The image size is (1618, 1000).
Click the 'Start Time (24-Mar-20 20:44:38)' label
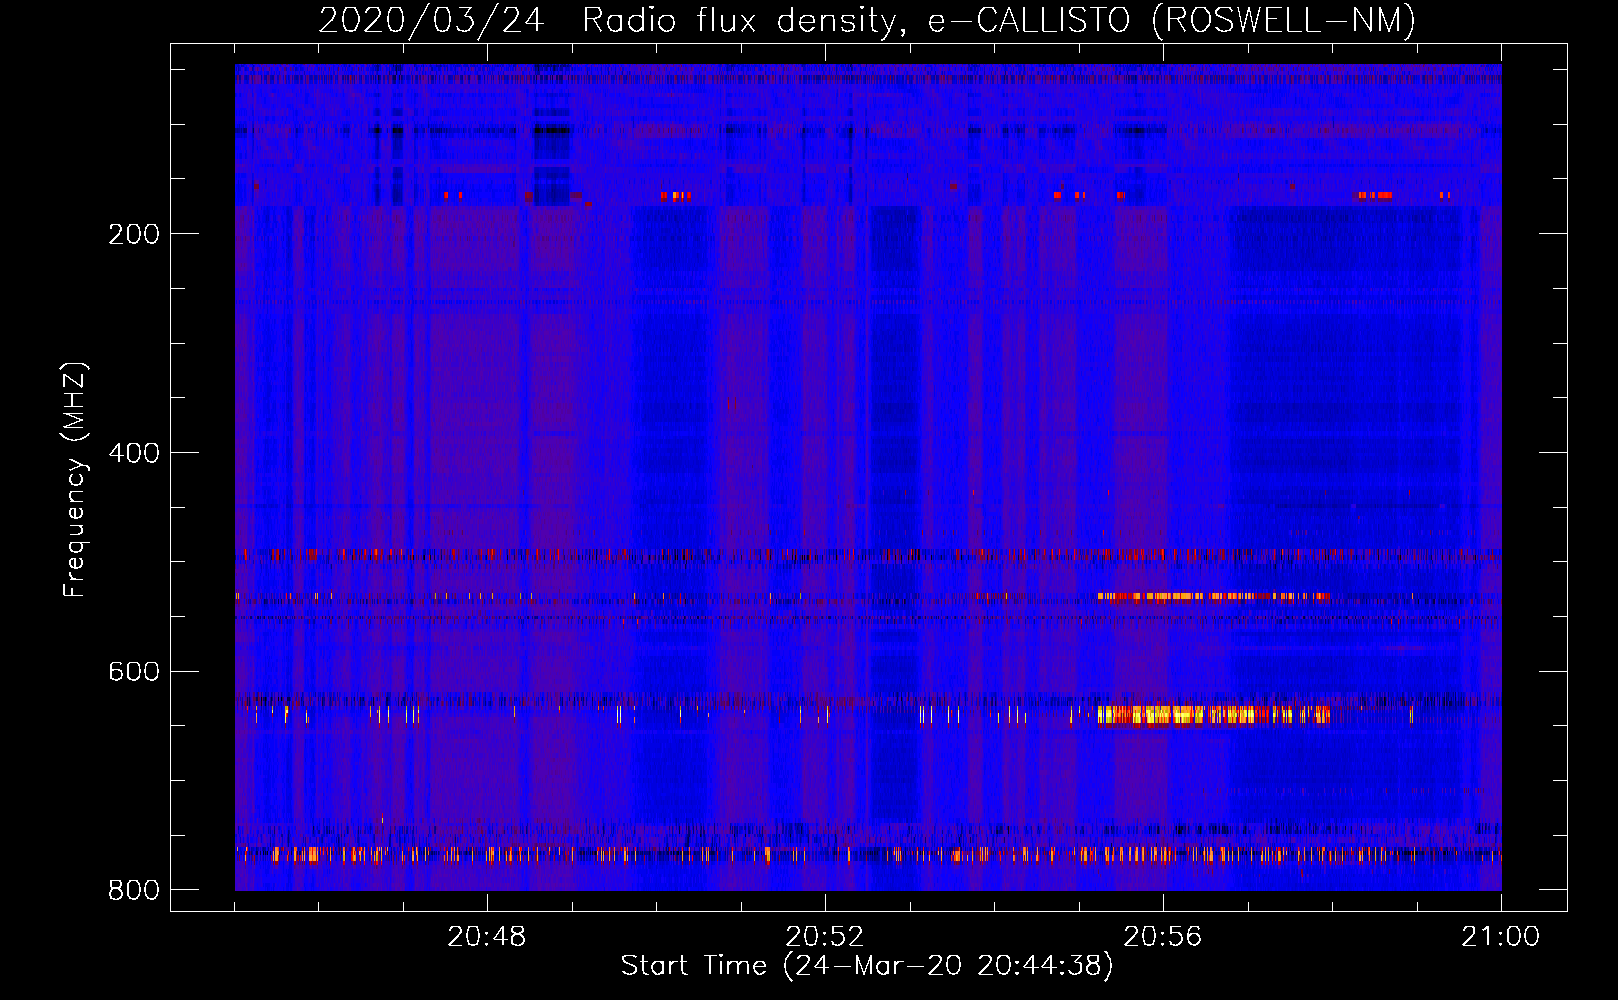(x=867, y=966)
